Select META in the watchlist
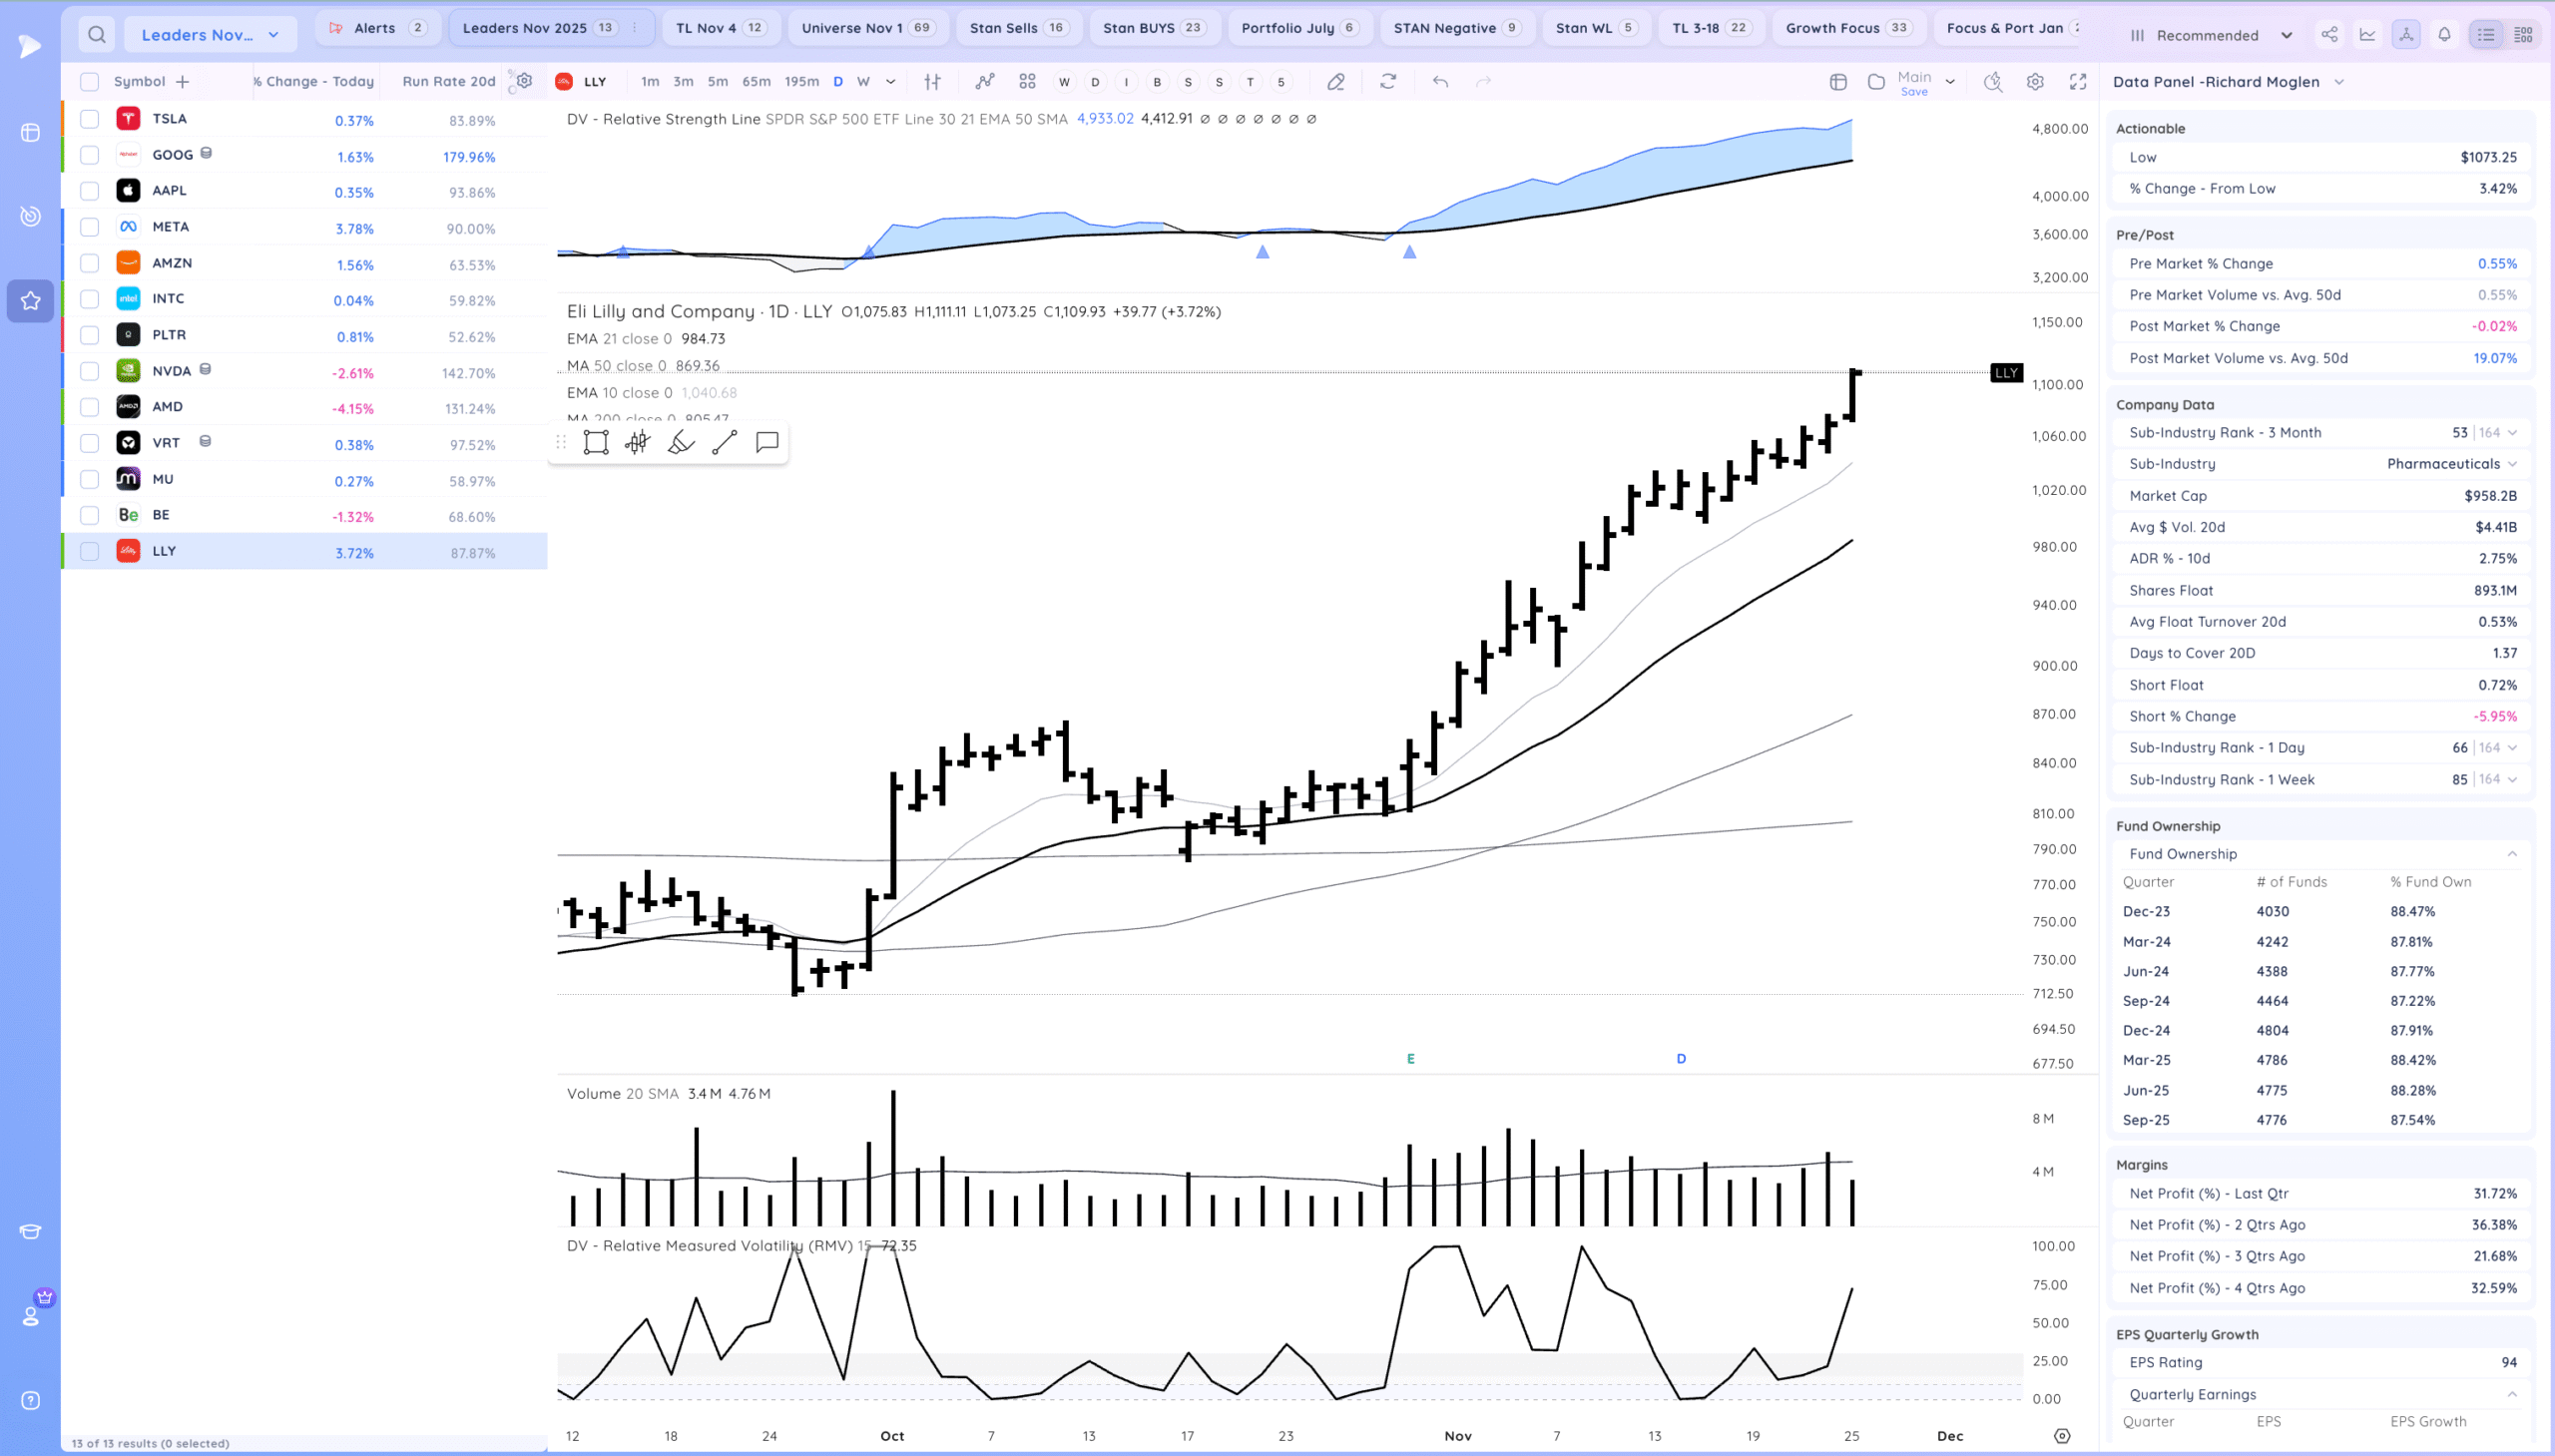This screenshot has height=1456, width=2555. (x=171, y=227)
